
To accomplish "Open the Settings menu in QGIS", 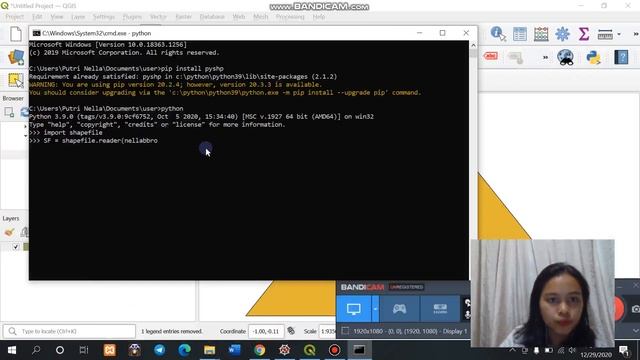I will (104, 17).
